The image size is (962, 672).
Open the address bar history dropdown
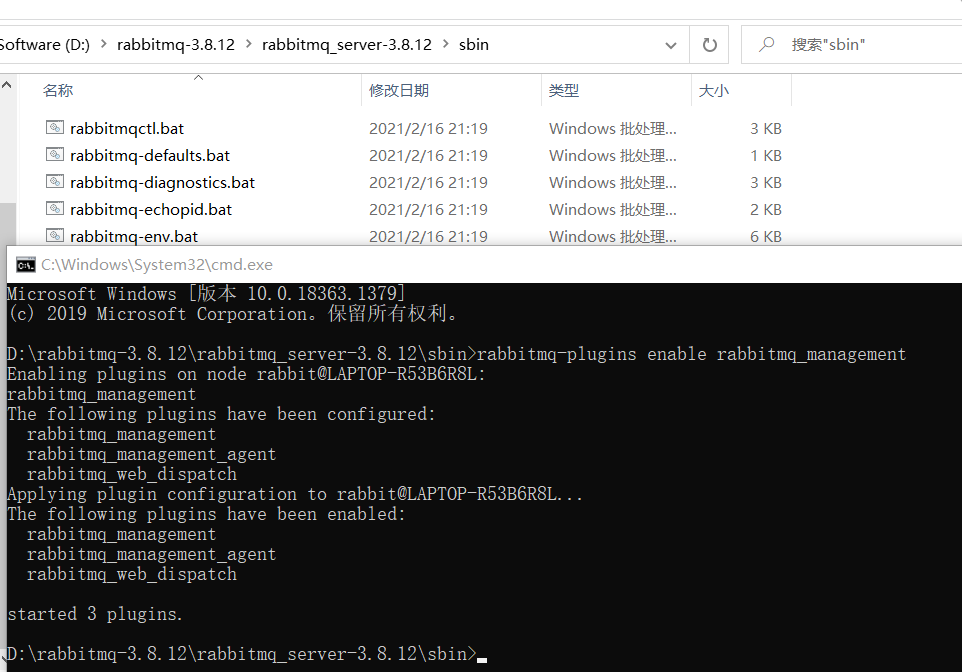[670, 44]
